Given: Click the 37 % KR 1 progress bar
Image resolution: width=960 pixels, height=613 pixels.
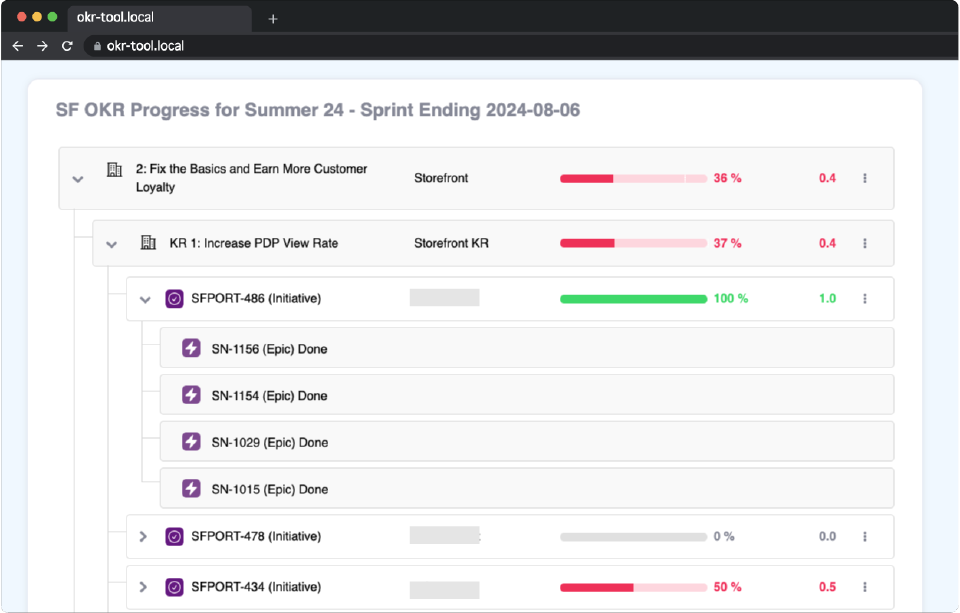Looking at the screenshot, I should 634,244.
